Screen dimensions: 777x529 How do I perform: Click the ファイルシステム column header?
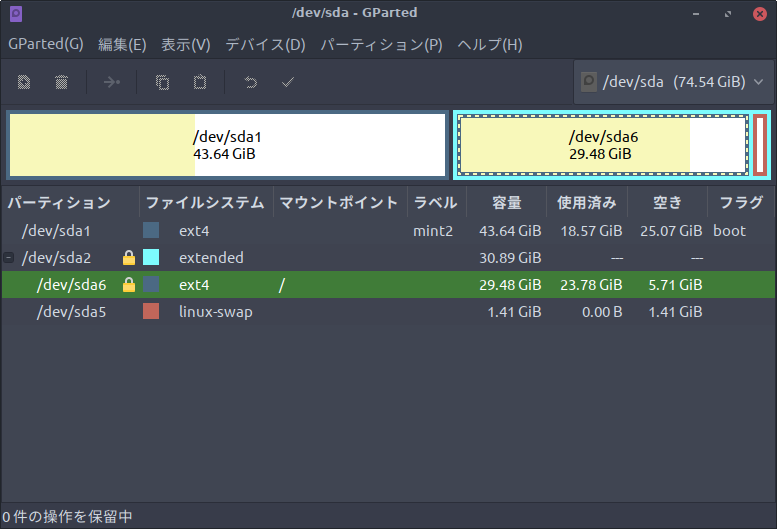point(206,202)
